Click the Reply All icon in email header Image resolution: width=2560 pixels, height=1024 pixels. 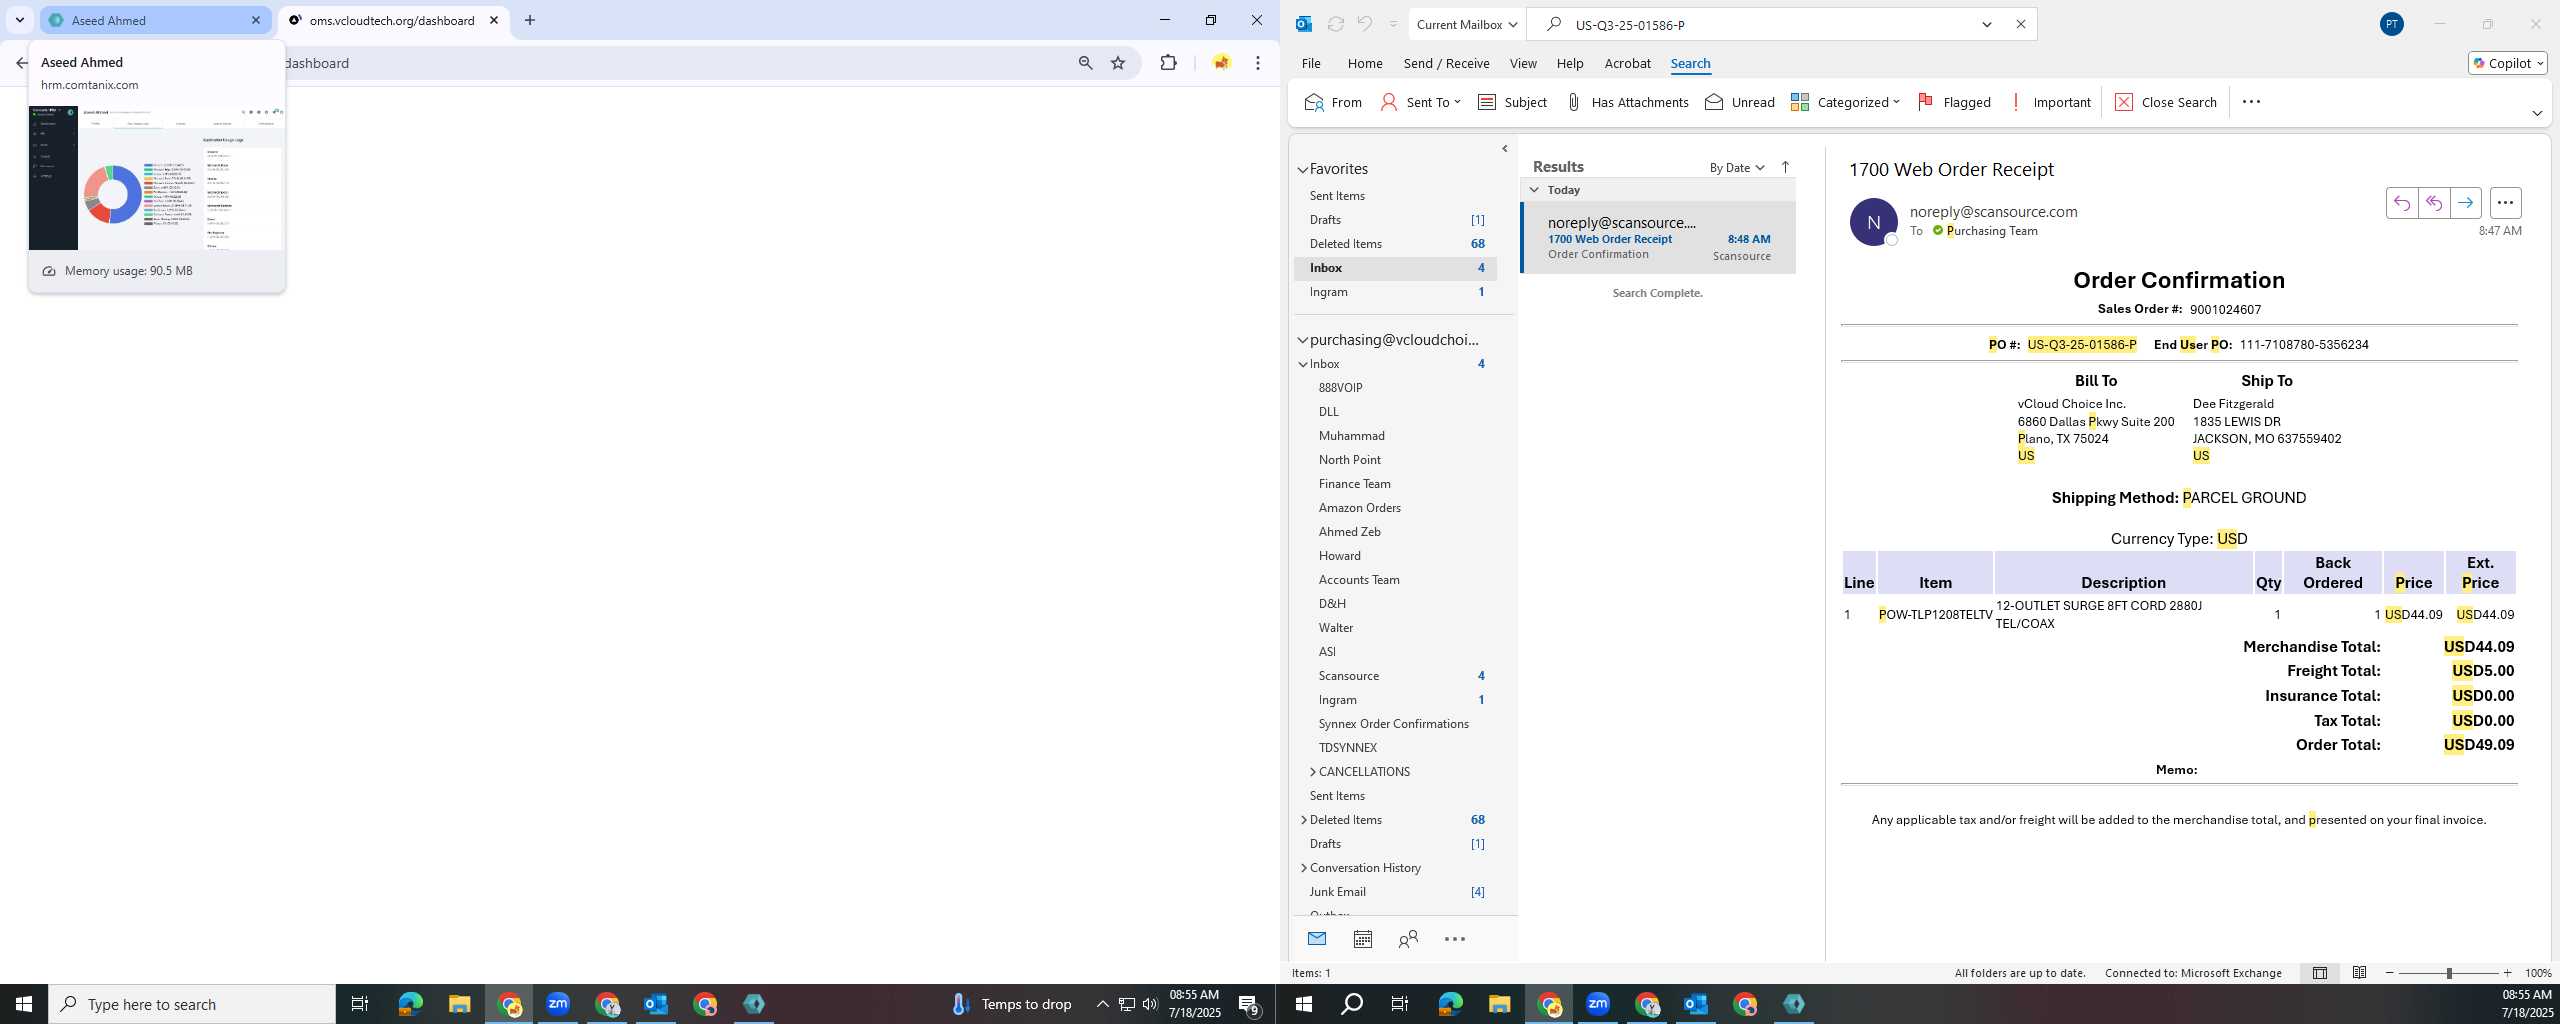2433,203
